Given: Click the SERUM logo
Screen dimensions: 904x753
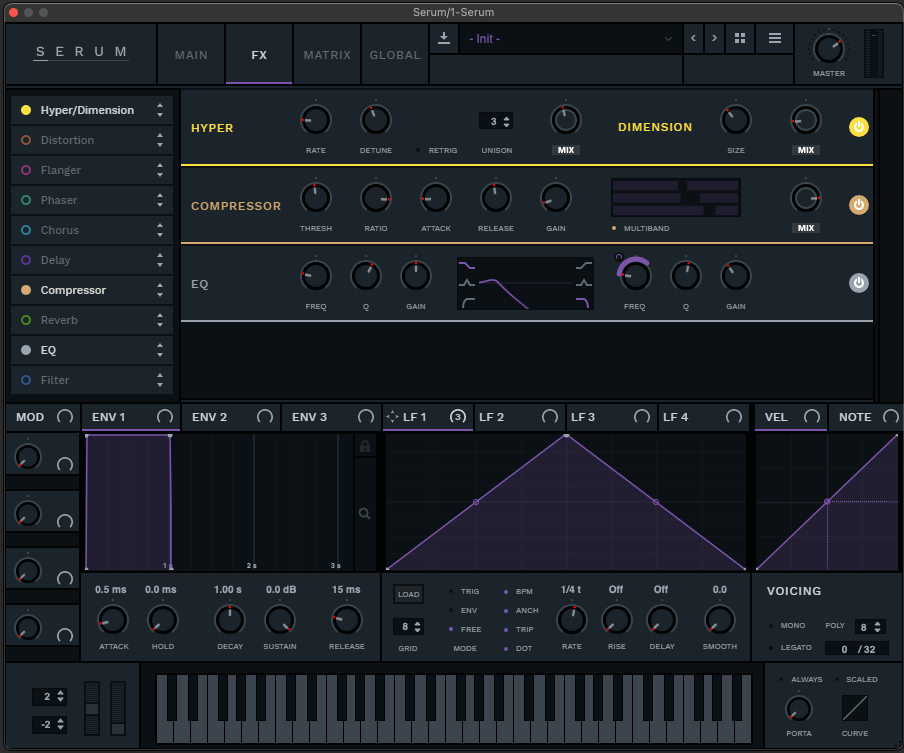Looking at the screenshot, I should (x=81, y=52).
